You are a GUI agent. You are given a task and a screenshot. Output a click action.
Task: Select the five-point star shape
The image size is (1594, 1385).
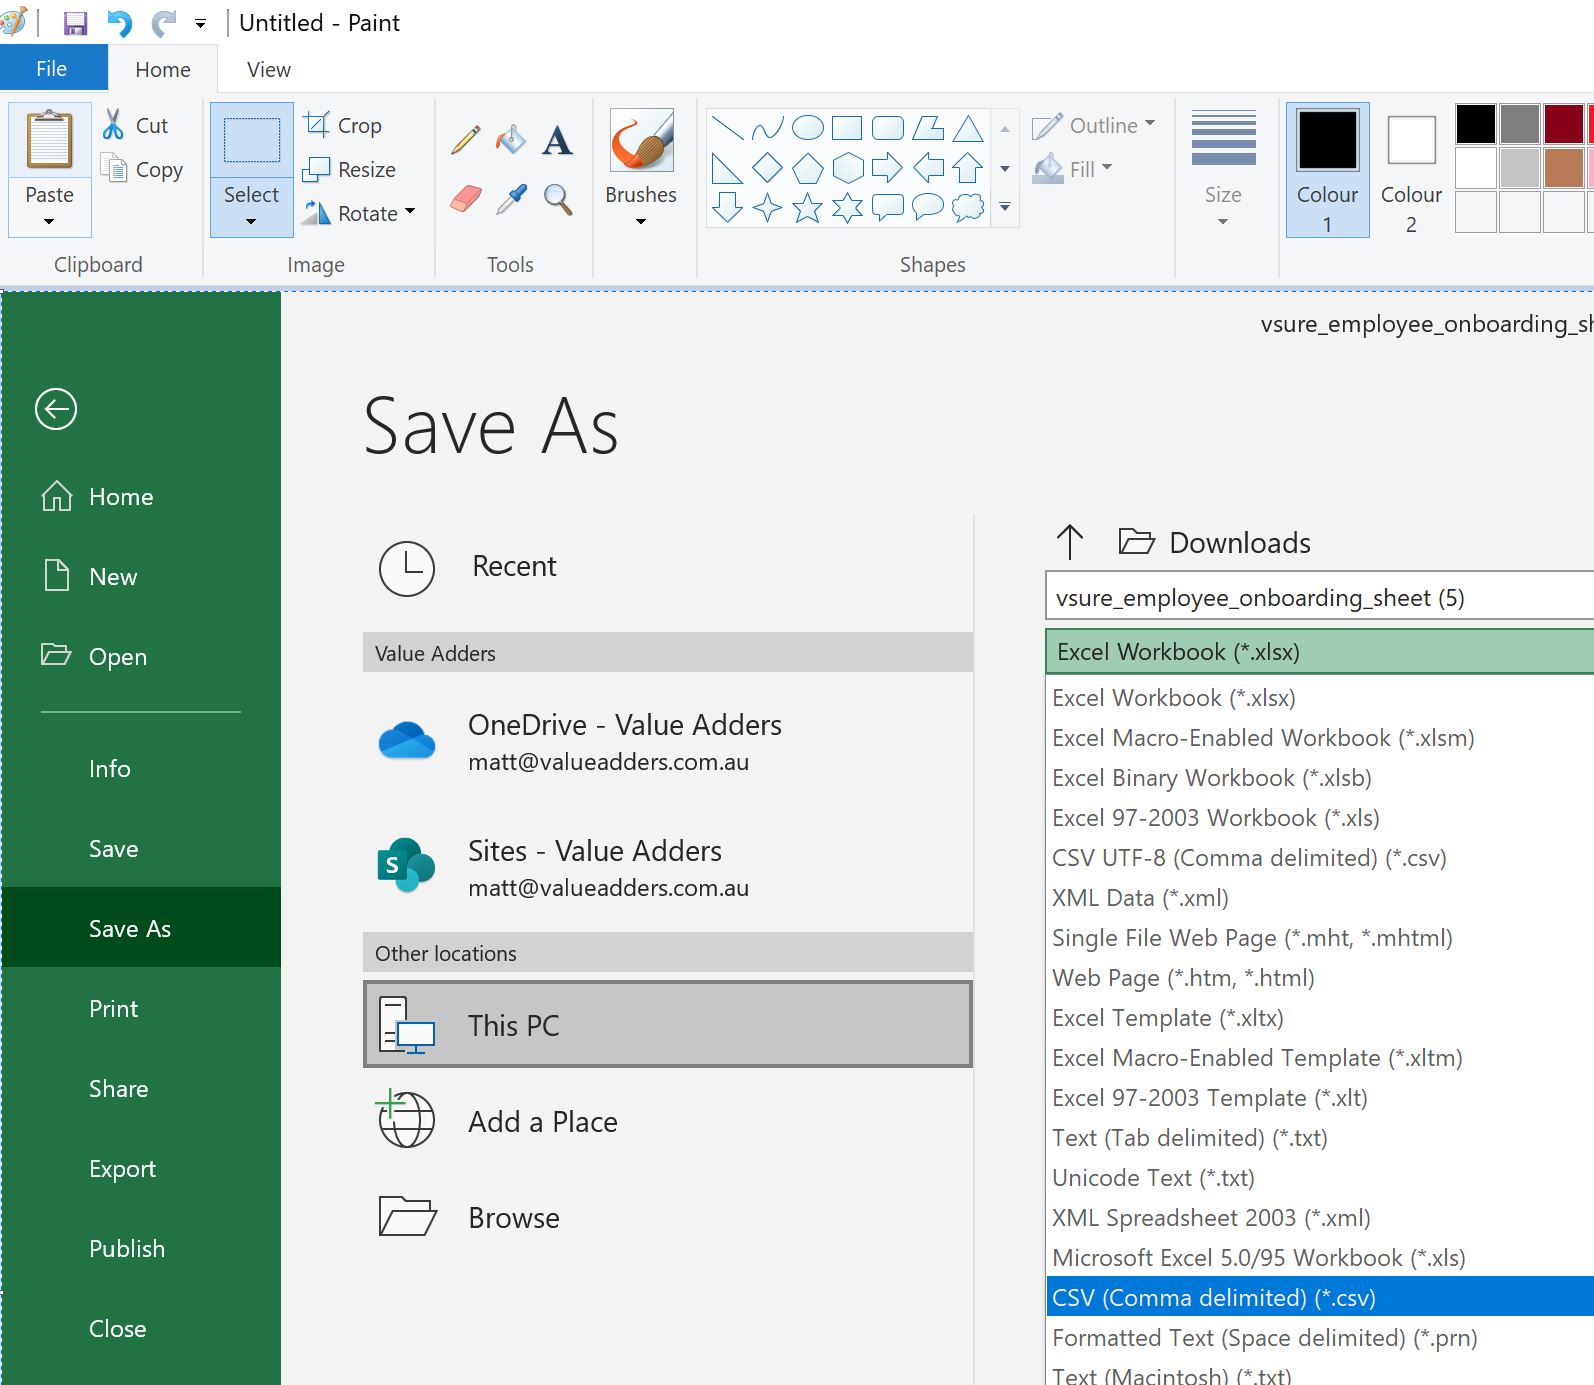[x=807, y=208]
